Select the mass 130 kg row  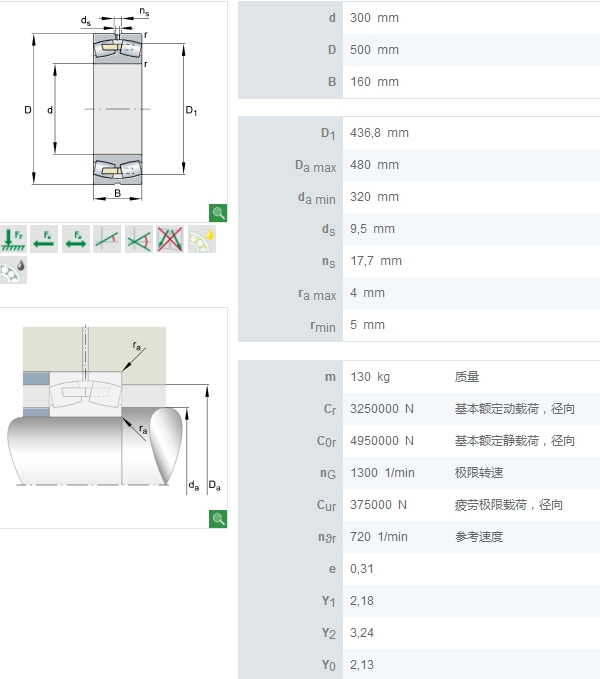coord(418,377)
